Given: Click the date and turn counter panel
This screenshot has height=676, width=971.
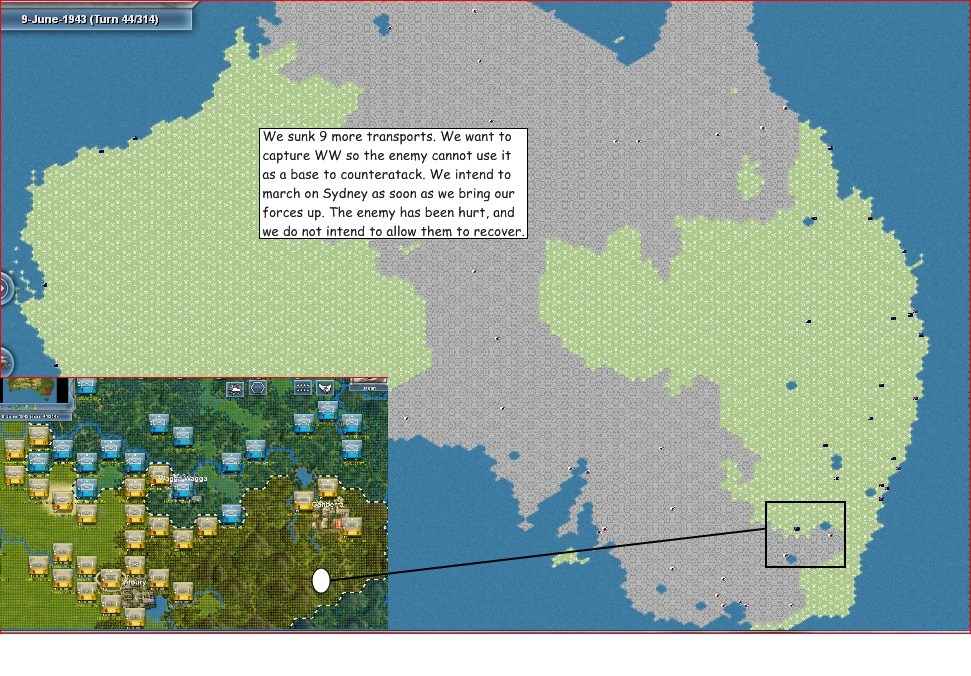Looking at the screenshot, I should pos(96,18).
